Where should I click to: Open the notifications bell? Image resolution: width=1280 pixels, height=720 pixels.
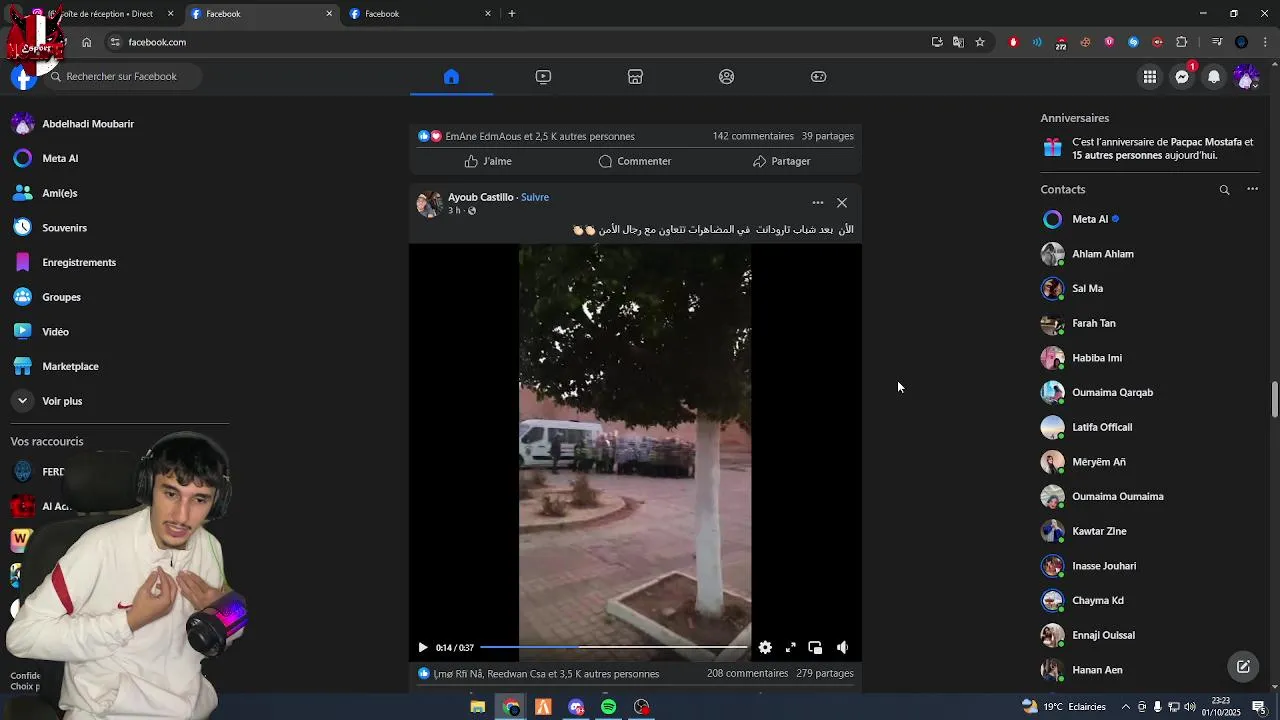[1214, 77]
